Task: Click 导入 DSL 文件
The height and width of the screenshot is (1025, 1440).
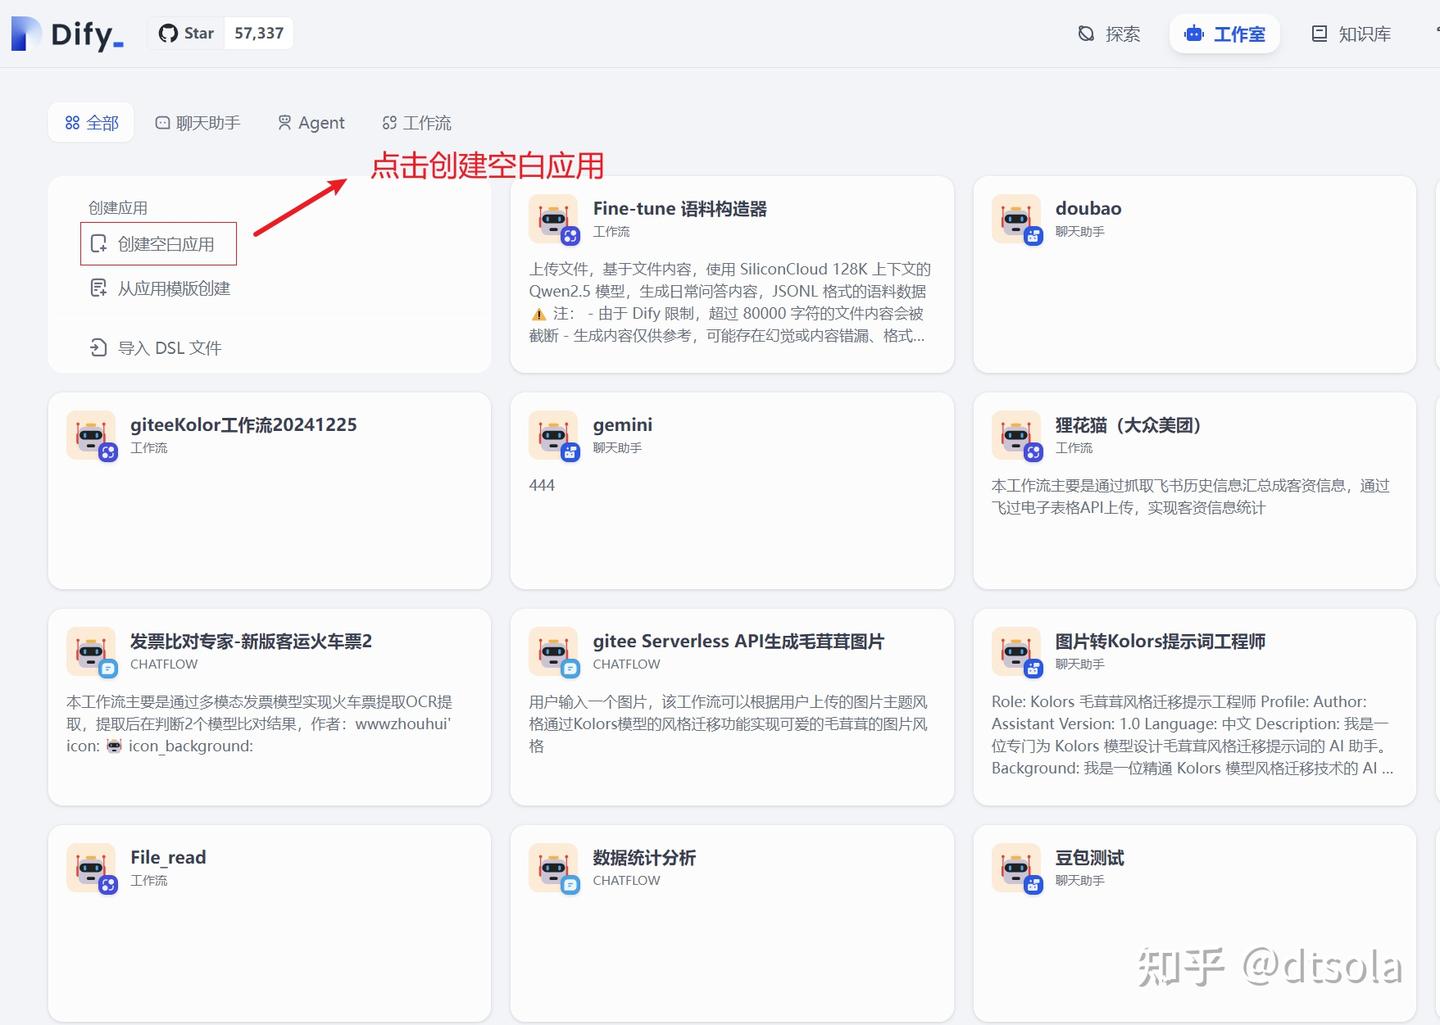Action: pos(156,348)
